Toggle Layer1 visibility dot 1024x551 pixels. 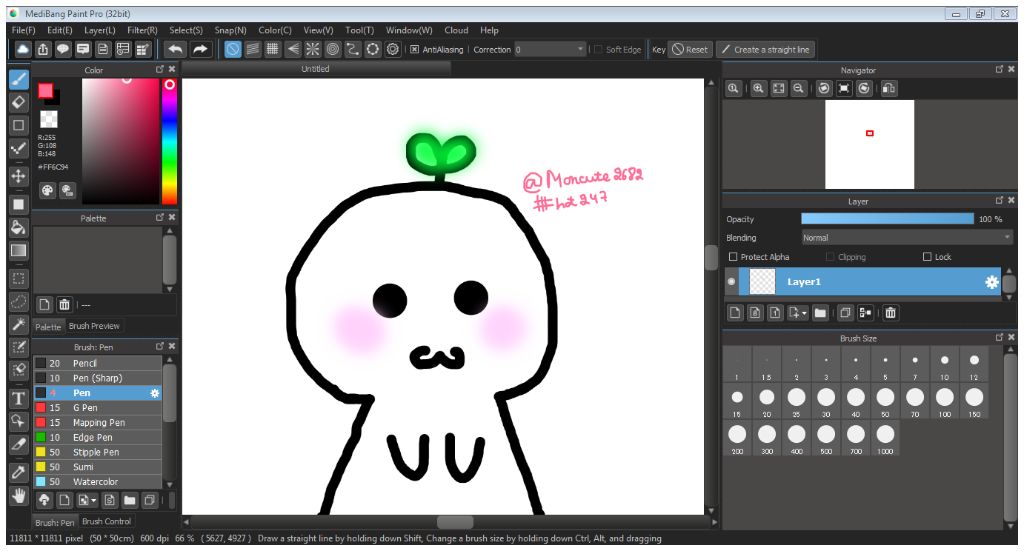point(731,282)
